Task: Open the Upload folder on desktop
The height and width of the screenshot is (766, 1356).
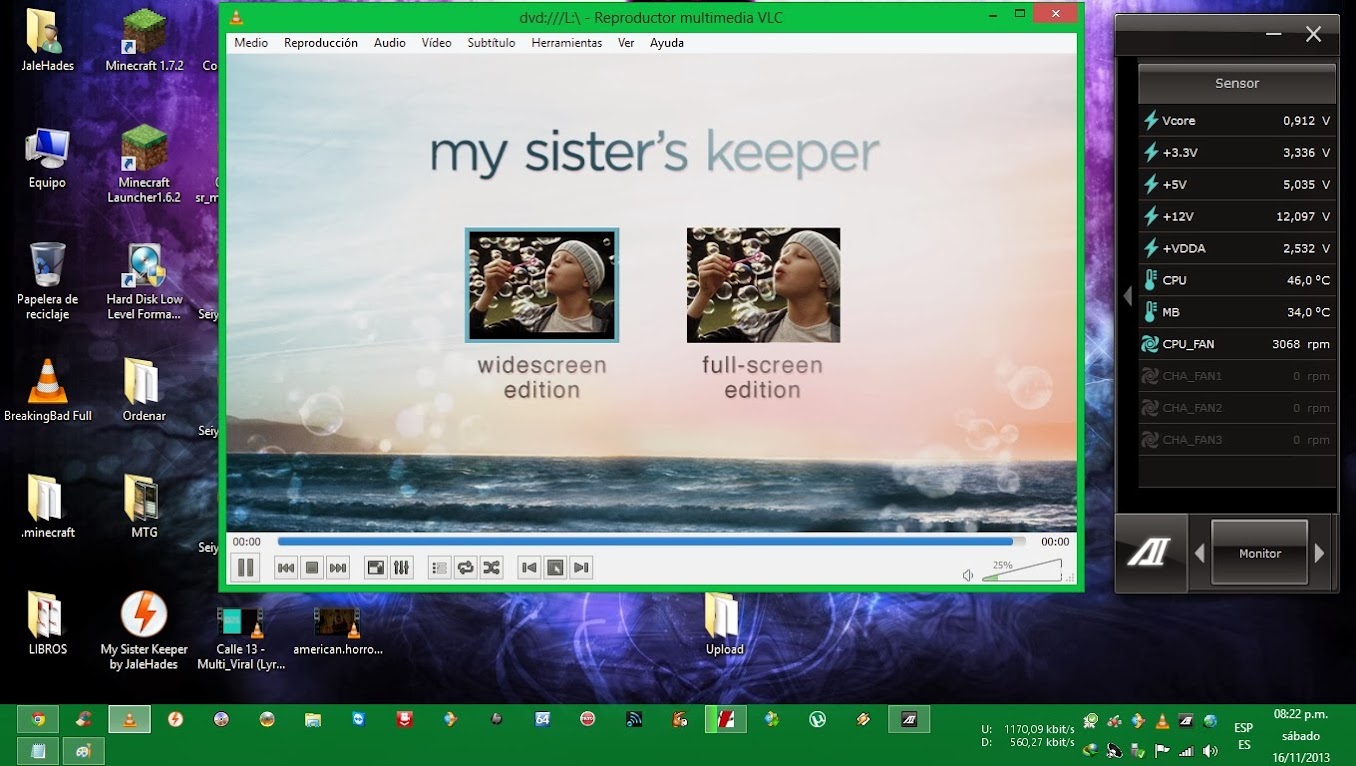Action: pos(724,623)
